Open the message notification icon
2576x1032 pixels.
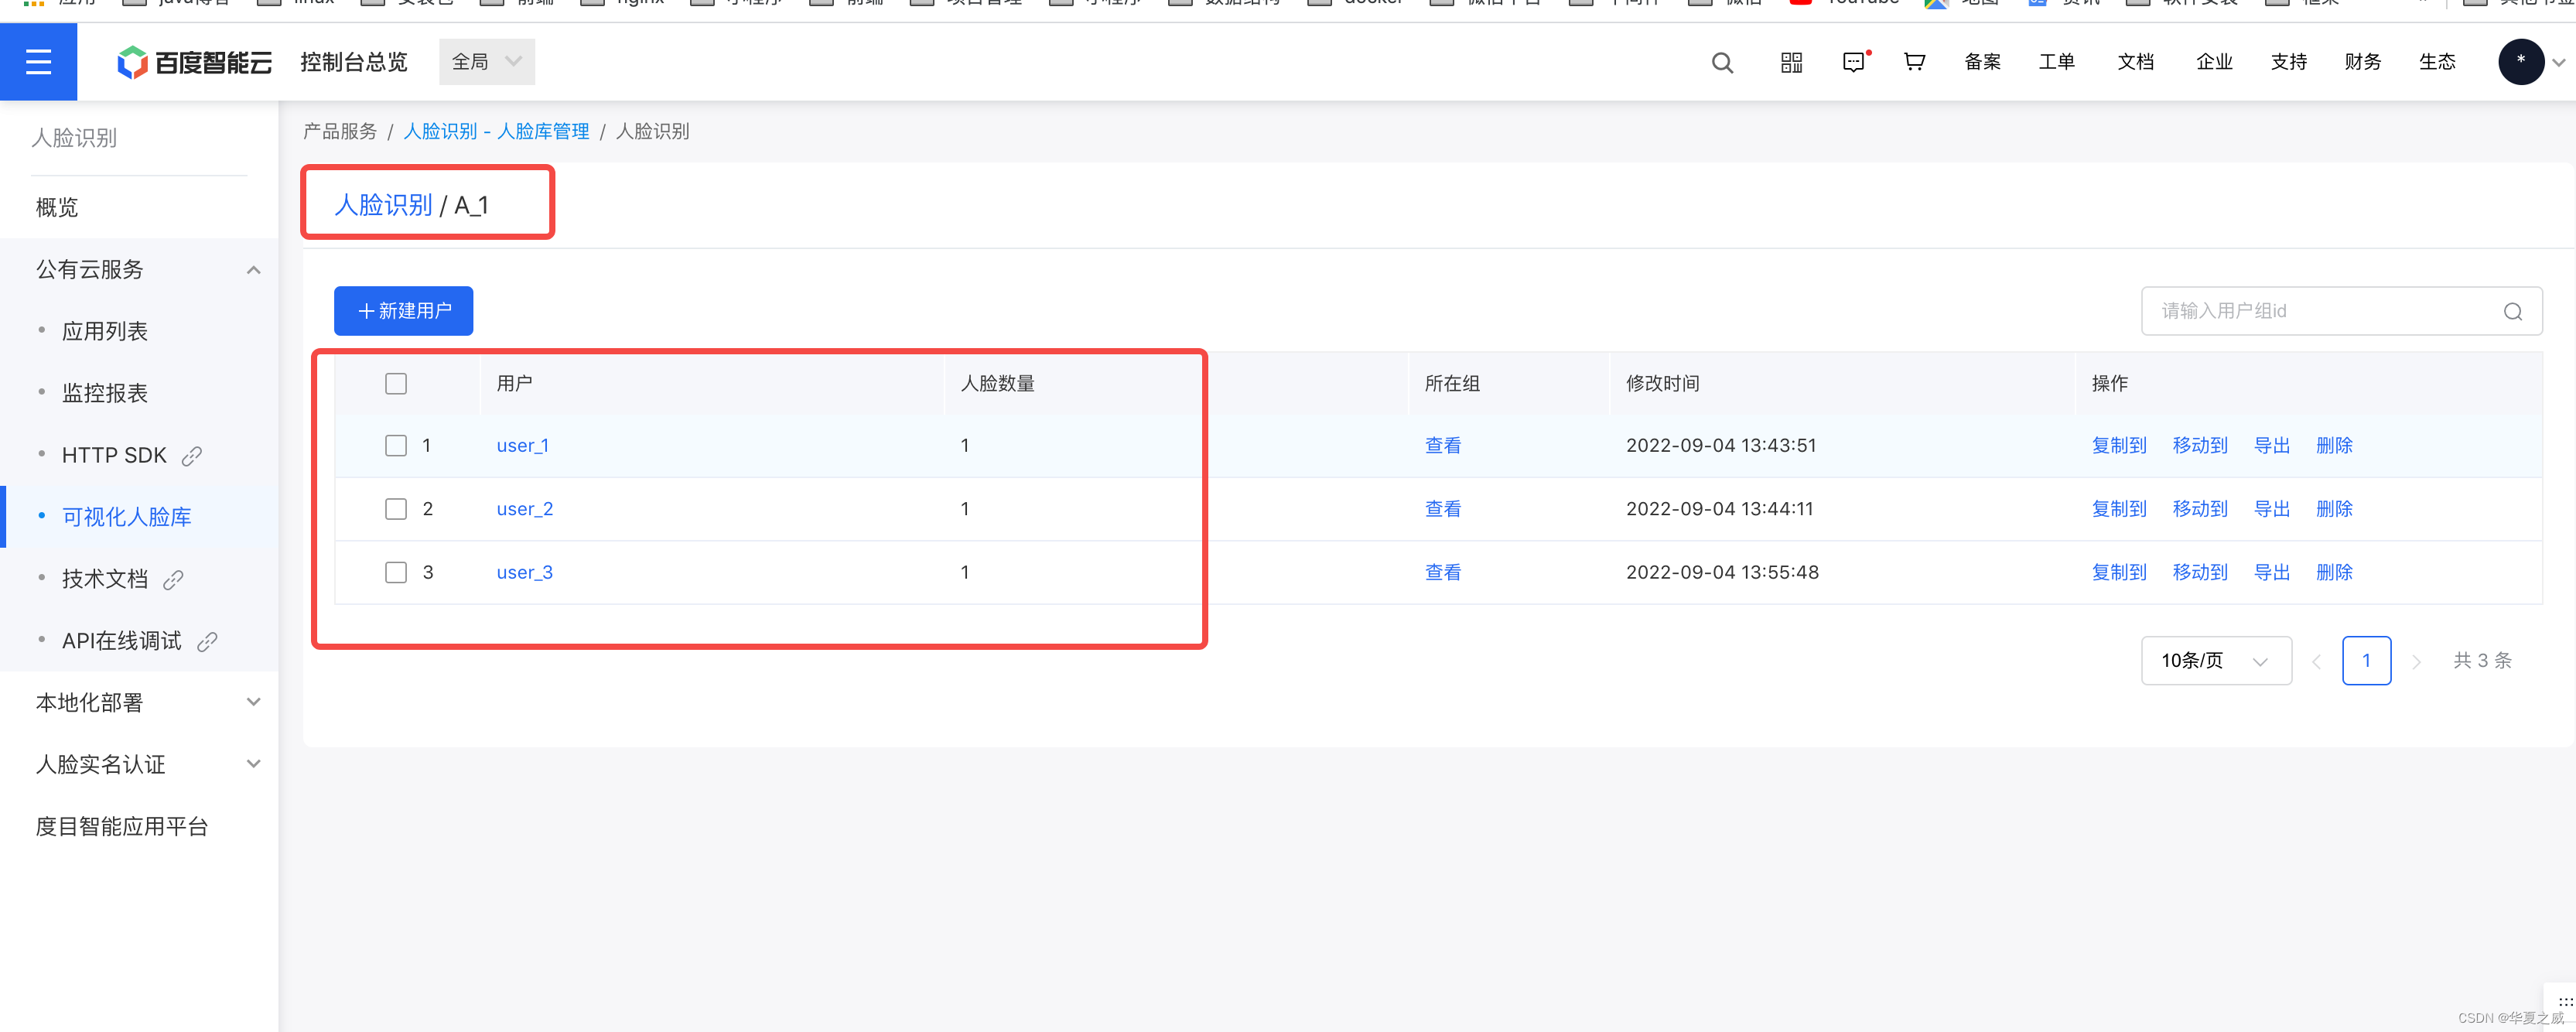(1855, 62)
